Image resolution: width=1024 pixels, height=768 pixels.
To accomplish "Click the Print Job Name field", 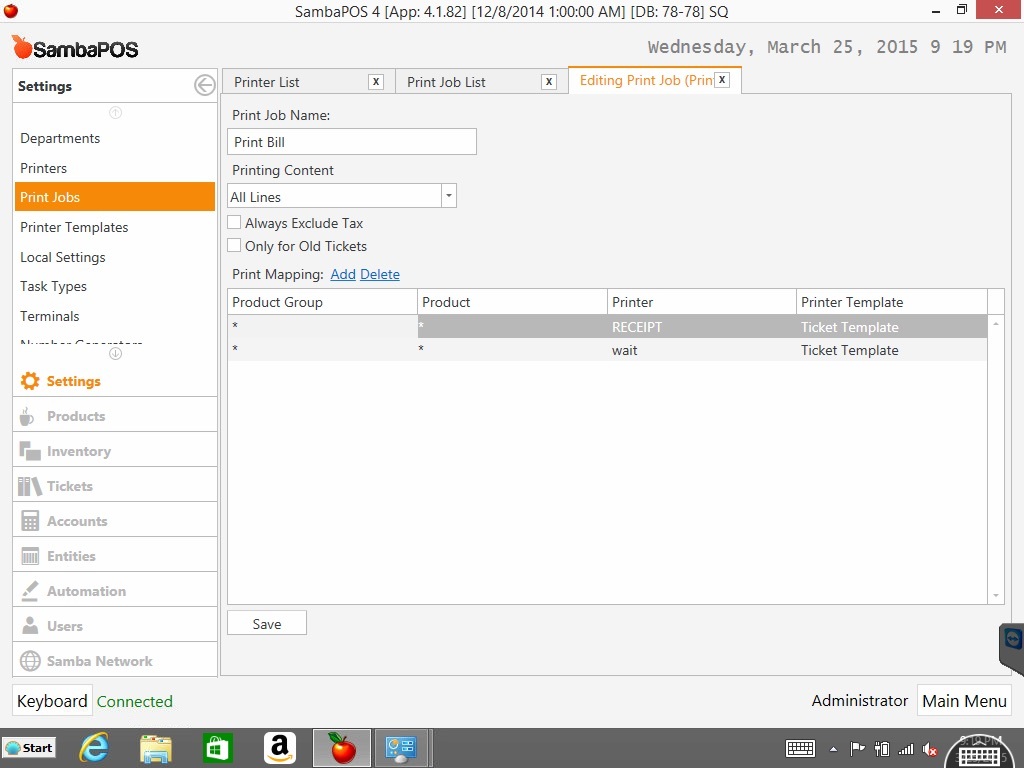I will click(x=352, y=142).
